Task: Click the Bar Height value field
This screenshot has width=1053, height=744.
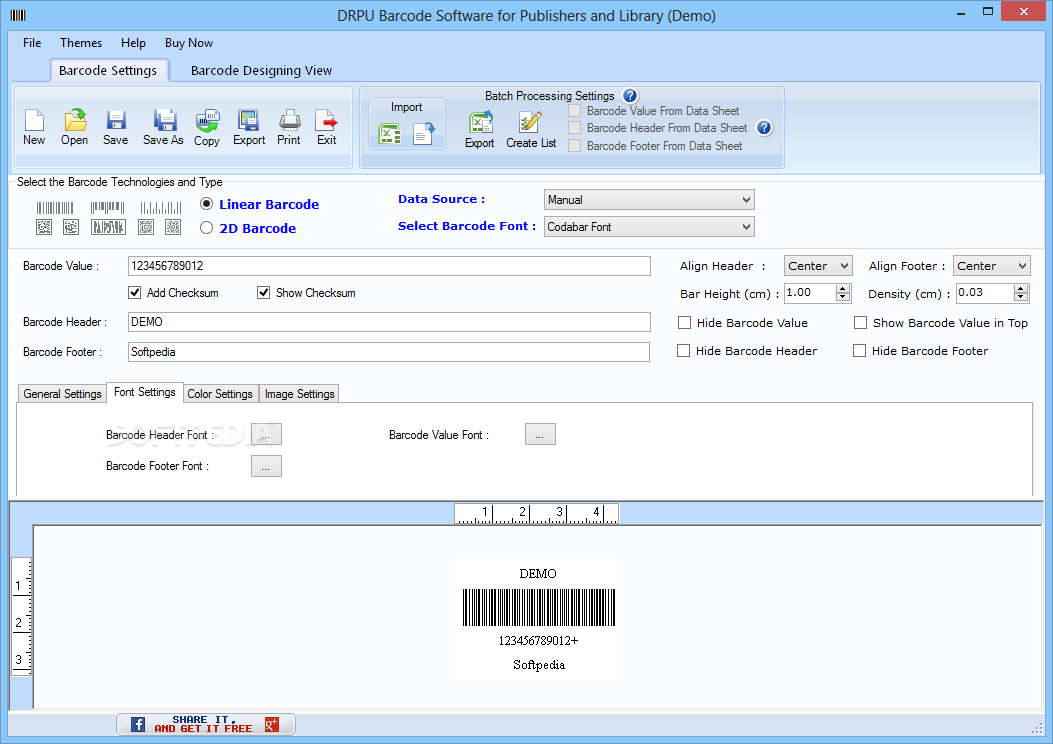Action: click(x=810, y=293)
